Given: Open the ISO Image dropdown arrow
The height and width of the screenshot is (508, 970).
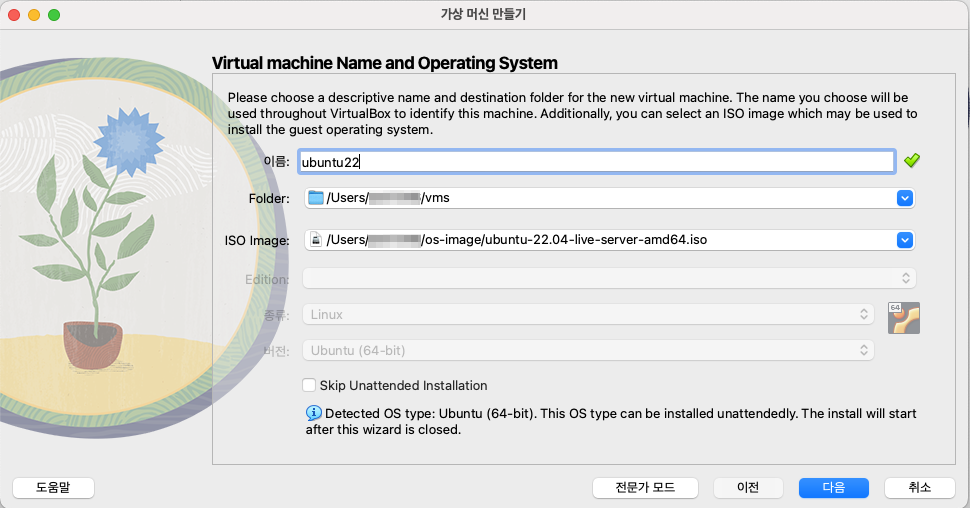Looking at the screenshot, I should click(904, 240).
